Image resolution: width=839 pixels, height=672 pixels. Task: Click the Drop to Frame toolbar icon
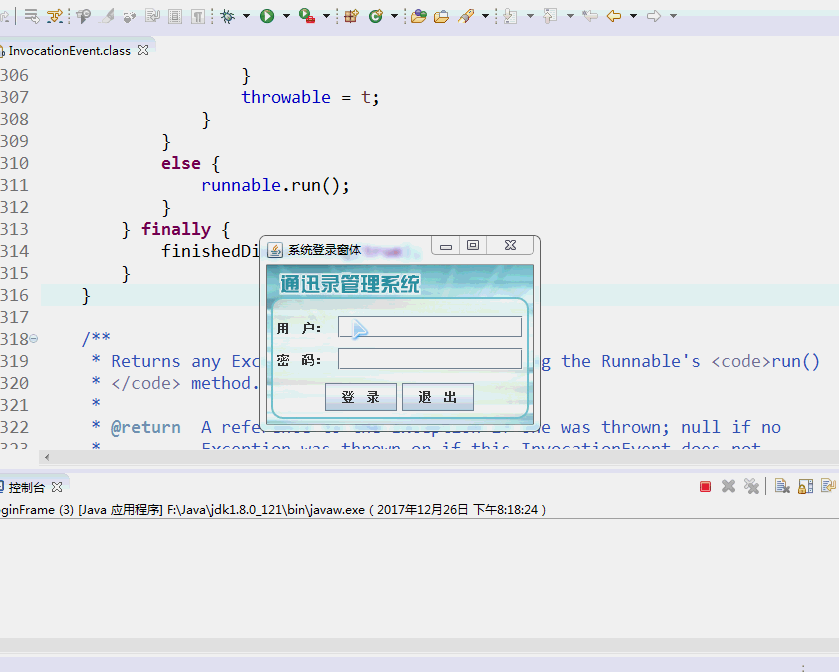tap(32, 17)
